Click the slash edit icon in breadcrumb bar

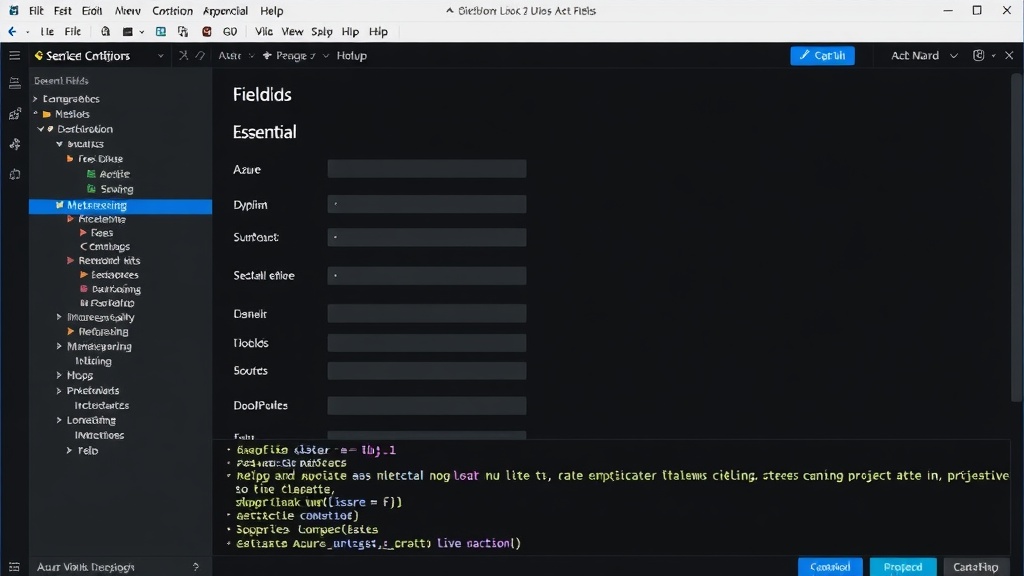coord(200,56)
